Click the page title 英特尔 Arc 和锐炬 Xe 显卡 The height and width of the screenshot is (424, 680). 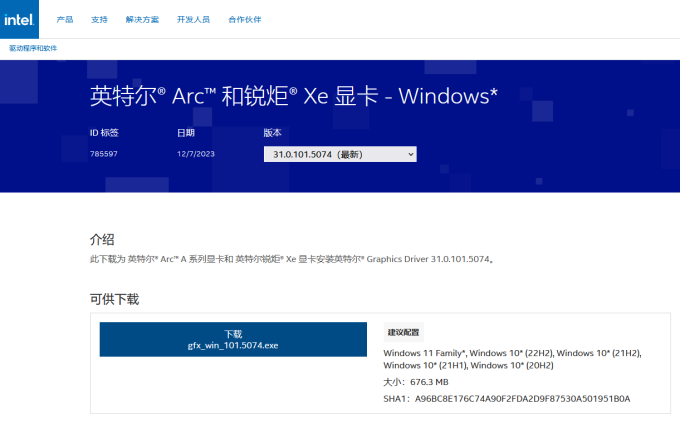pyautogui.click(x=294, y=96)
